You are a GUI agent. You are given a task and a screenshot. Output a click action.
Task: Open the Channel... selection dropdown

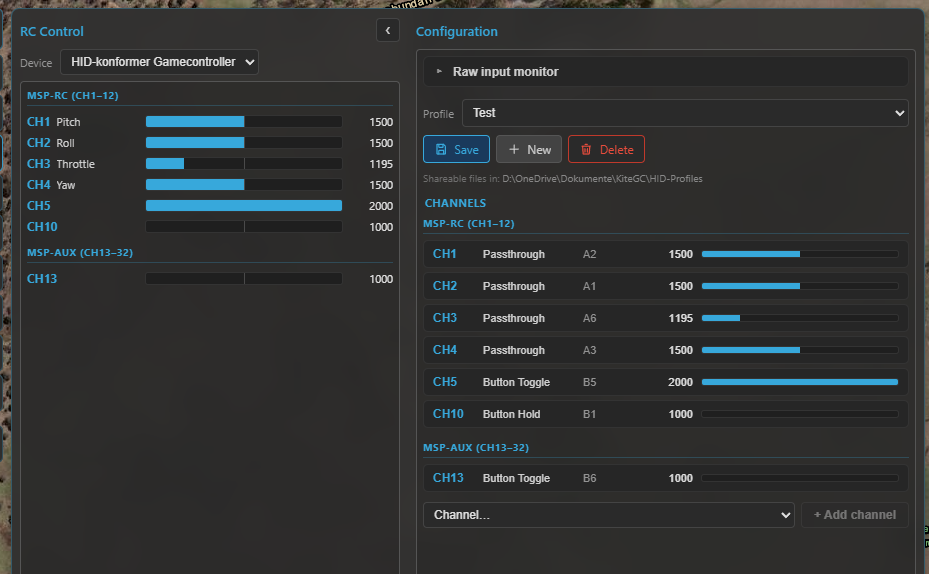608,515
